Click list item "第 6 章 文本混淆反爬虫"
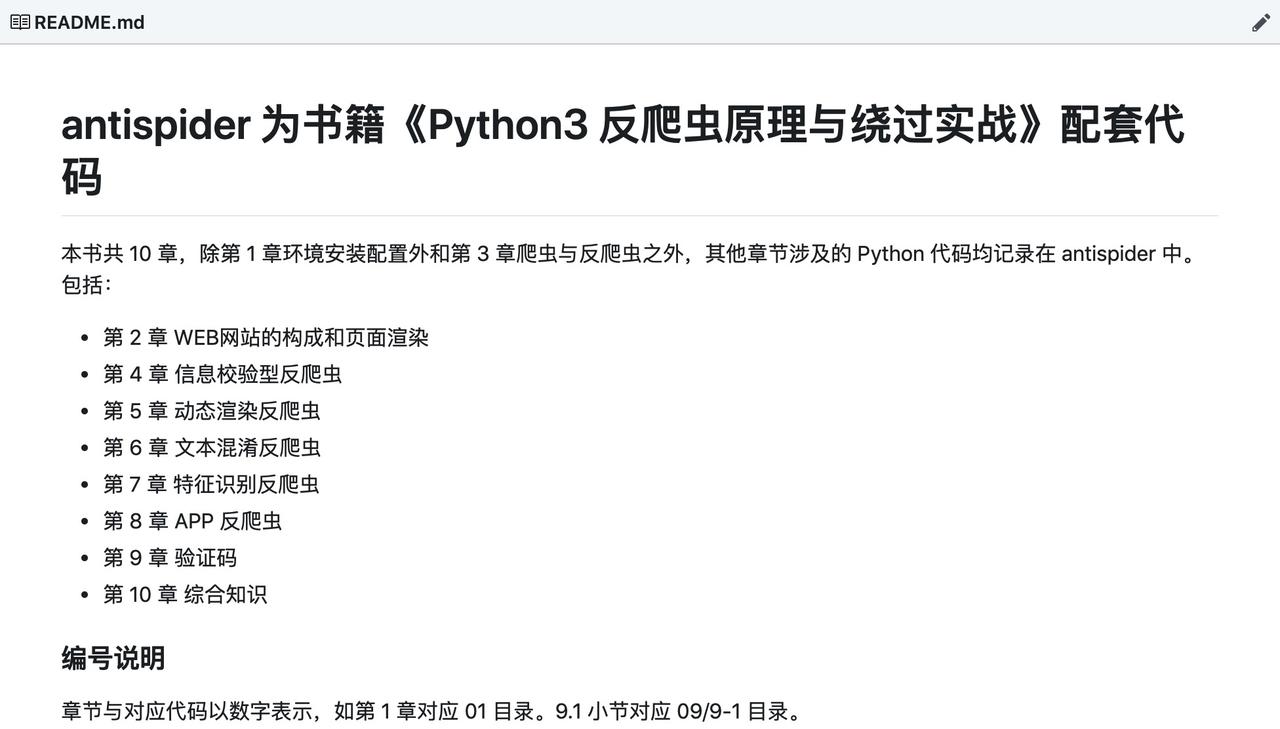1280x729 pixels. [x=212, y=448]
